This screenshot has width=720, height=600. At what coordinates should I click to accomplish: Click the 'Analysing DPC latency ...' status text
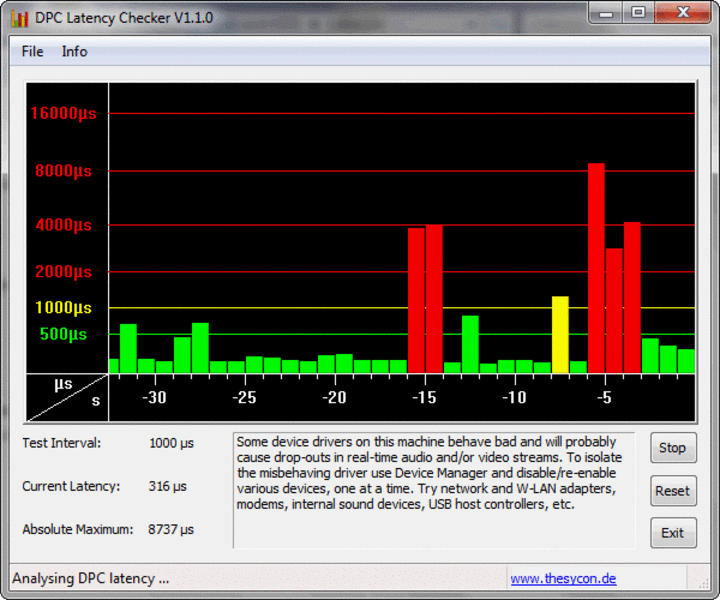[x=90, y=578]
